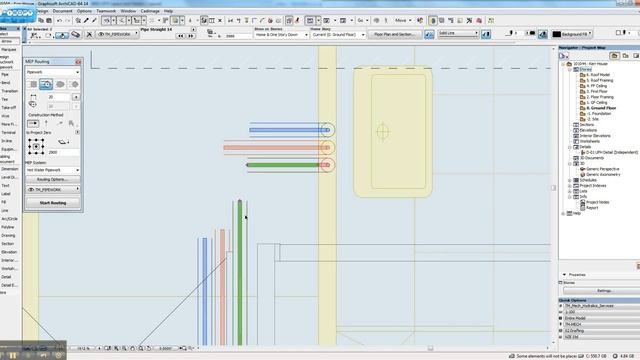640x360 pixels.
Task: Click the black Background Fill color swatch
Action: point(557,35)
